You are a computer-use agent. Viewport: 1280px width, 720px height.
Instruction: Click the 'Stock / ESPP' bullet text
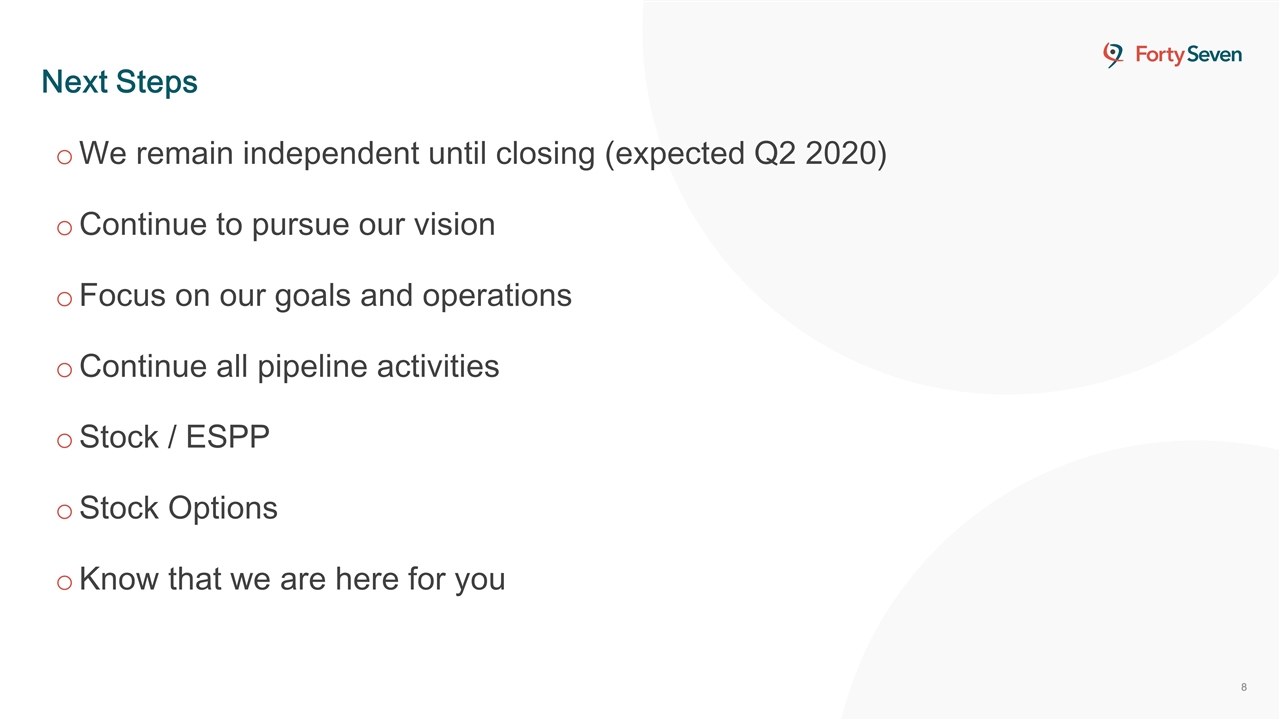tap(174, 438)
